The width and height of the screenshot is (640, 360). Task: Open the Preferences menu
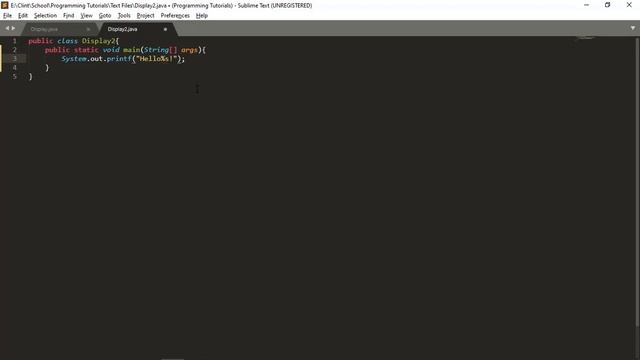(x=175, y=16)
